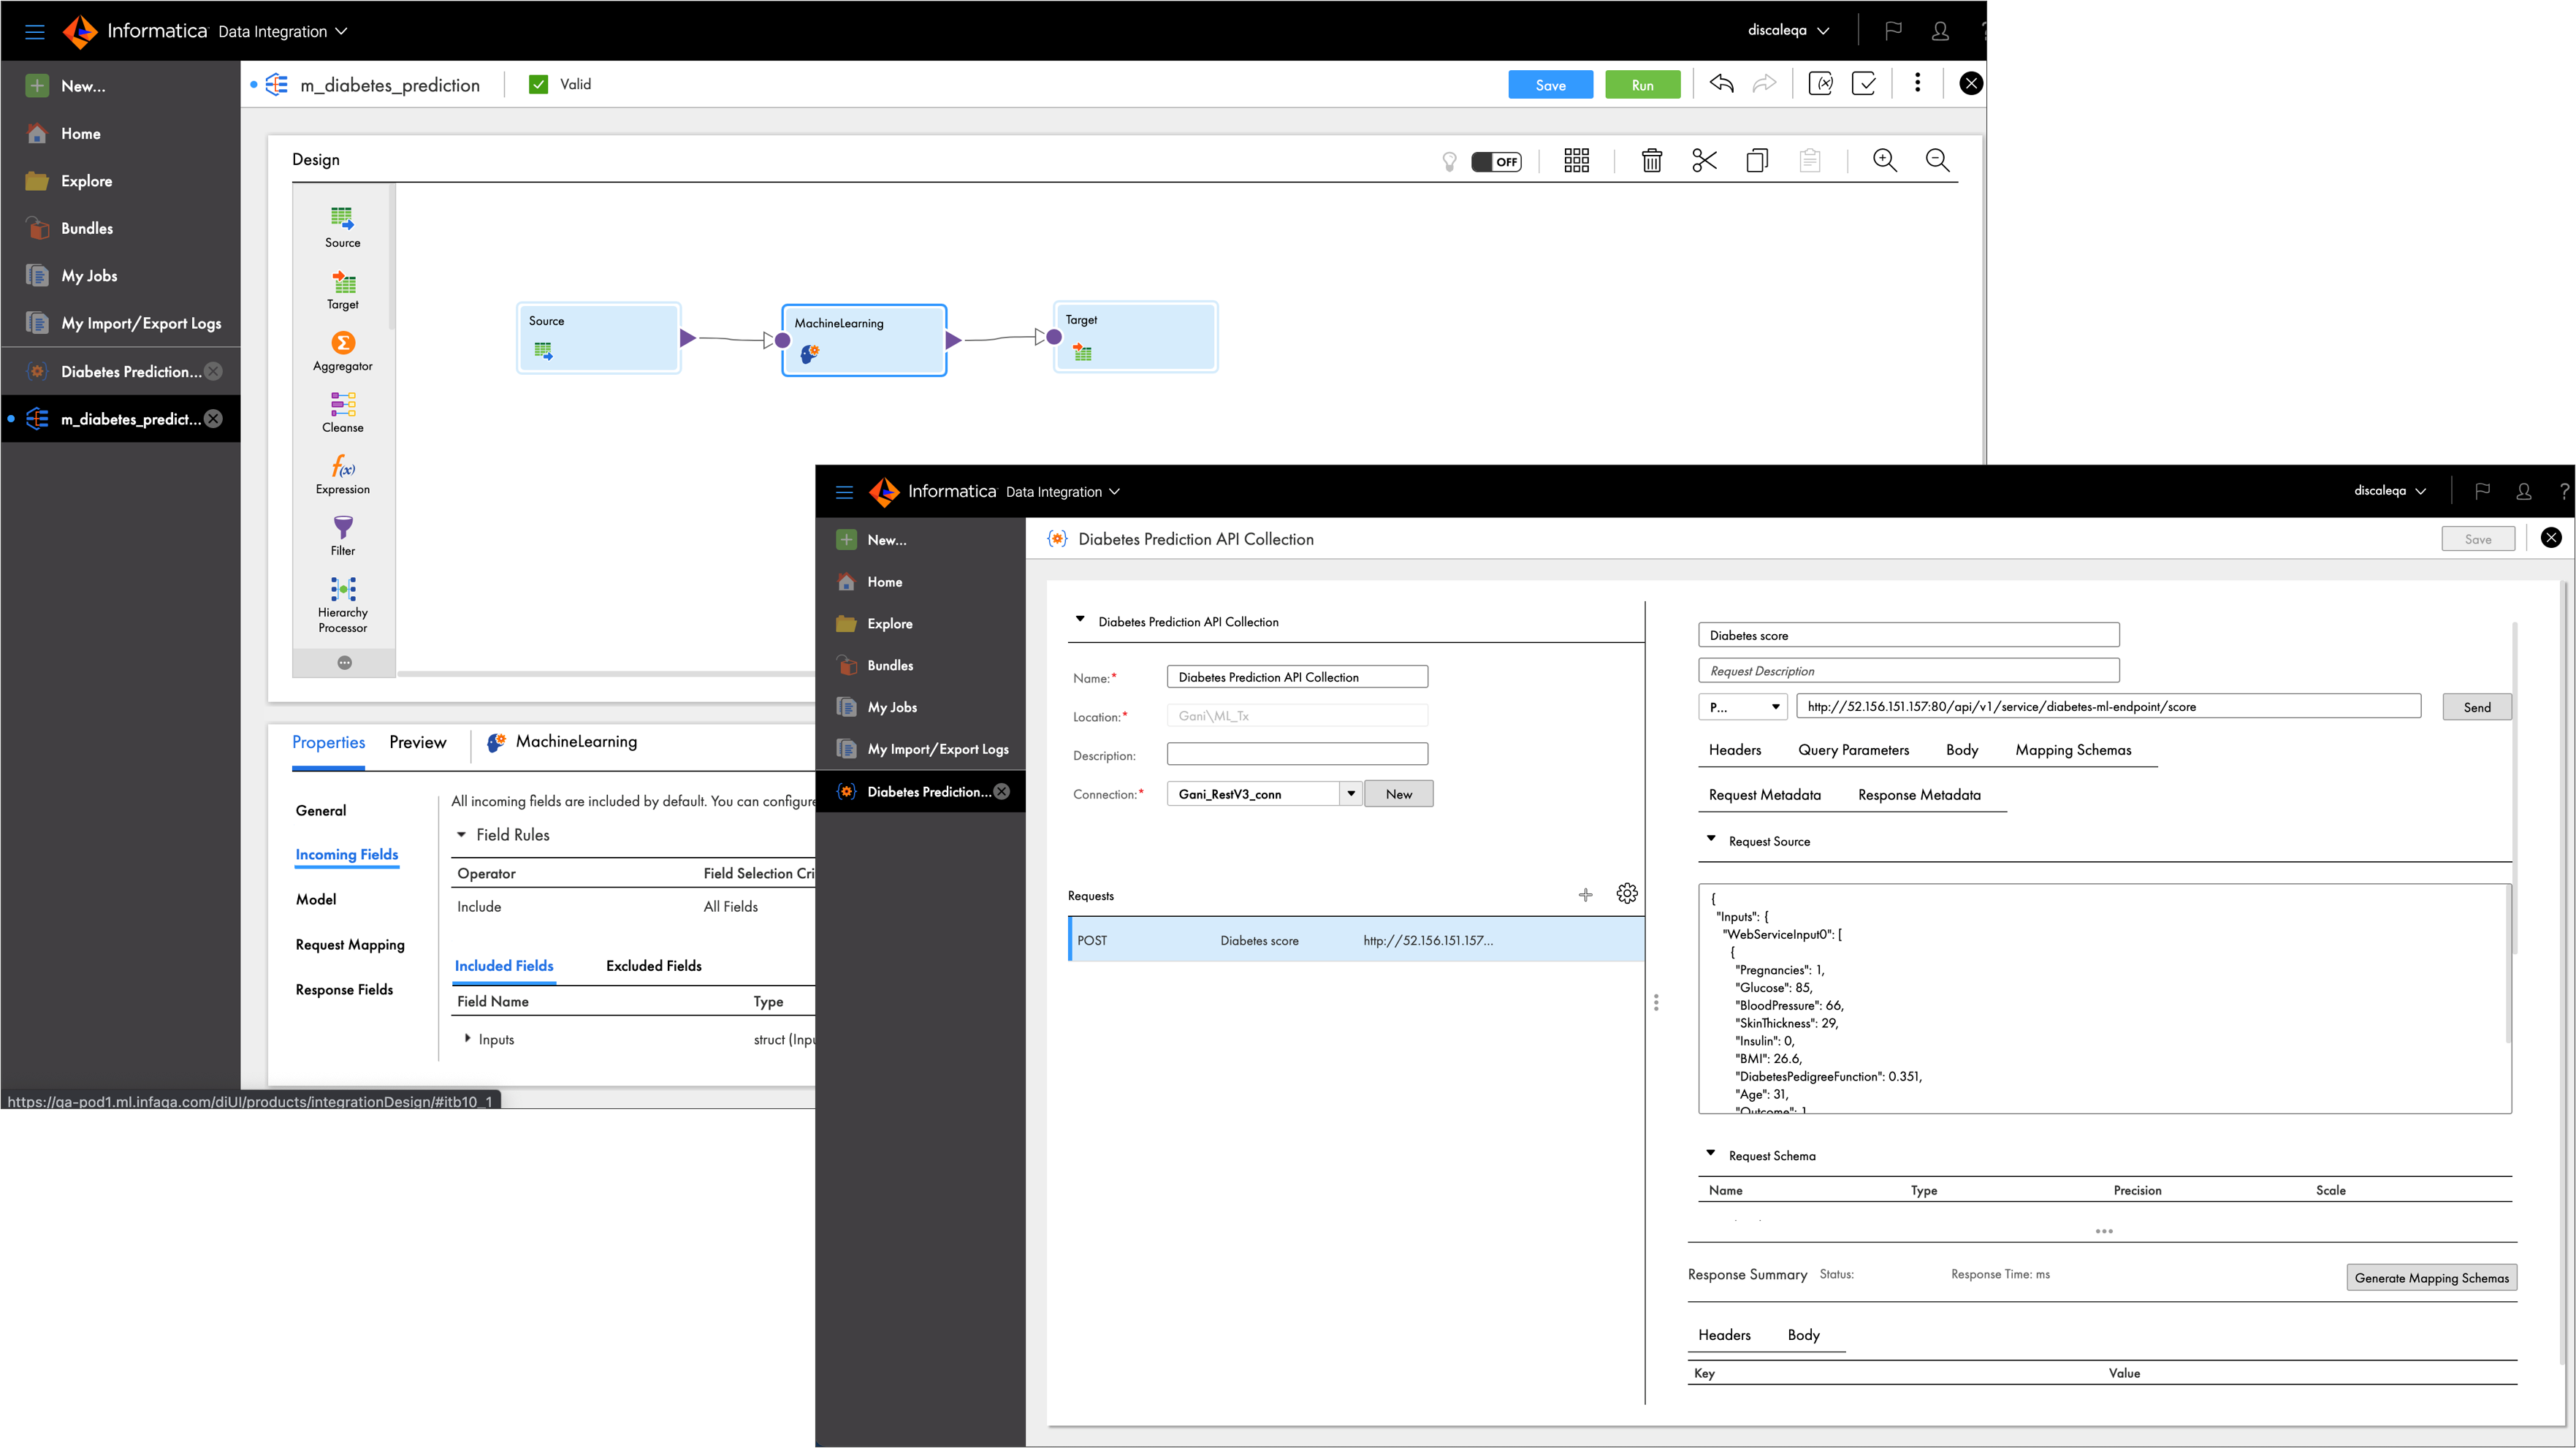Image resolution: width=2576 pixels, height=1448 pixels.
Task: Collapse the Field Rules section
Action: (462, 835)
